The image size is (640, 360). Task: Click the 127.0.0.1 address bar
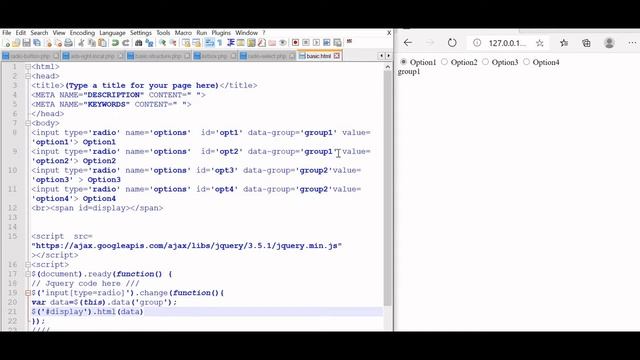[507, 43]
